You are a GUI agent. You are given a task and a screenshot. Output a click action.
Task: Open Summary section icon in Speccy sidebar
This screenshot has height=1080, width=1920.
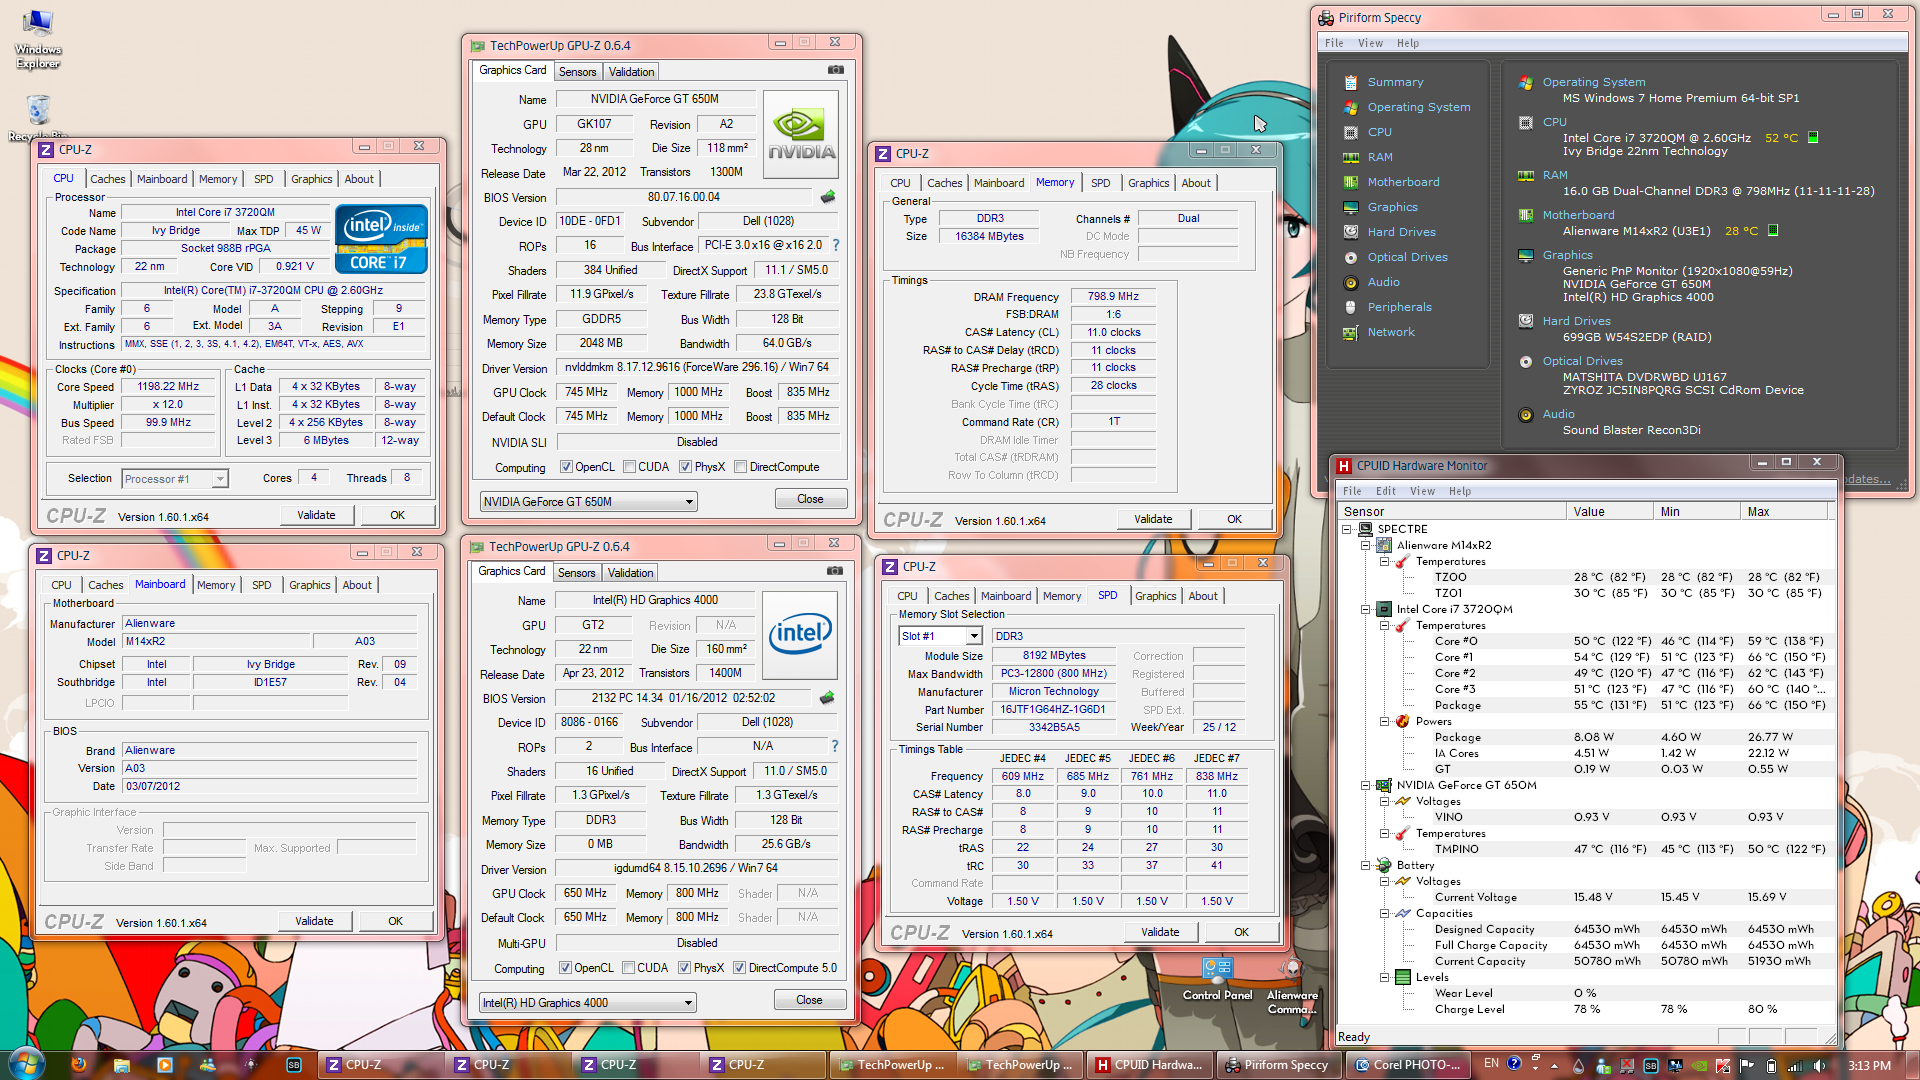coord(1351,83)
